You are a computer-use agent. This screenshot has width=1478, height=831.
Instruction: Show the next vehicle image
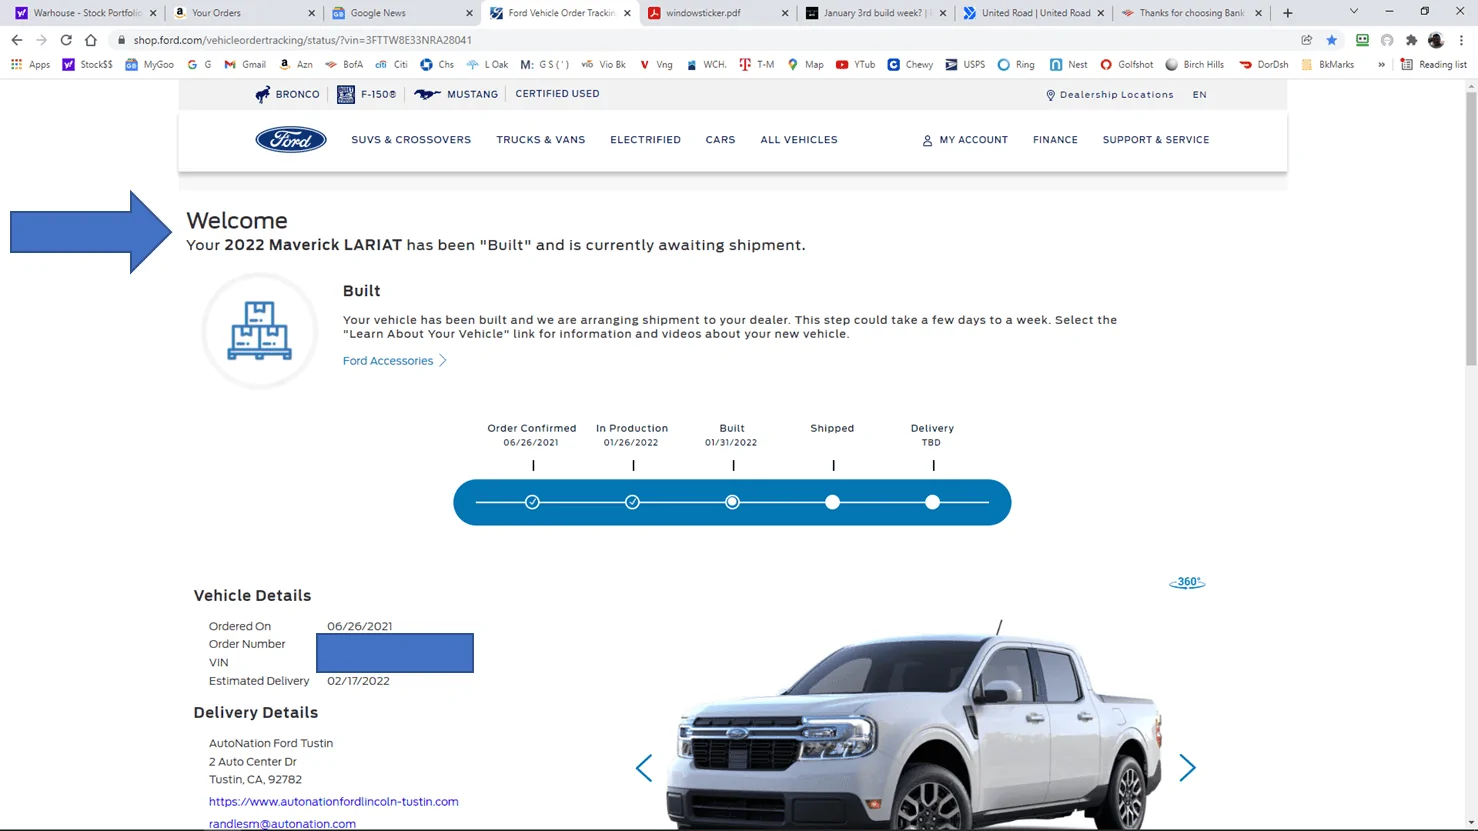(1187, 768)
